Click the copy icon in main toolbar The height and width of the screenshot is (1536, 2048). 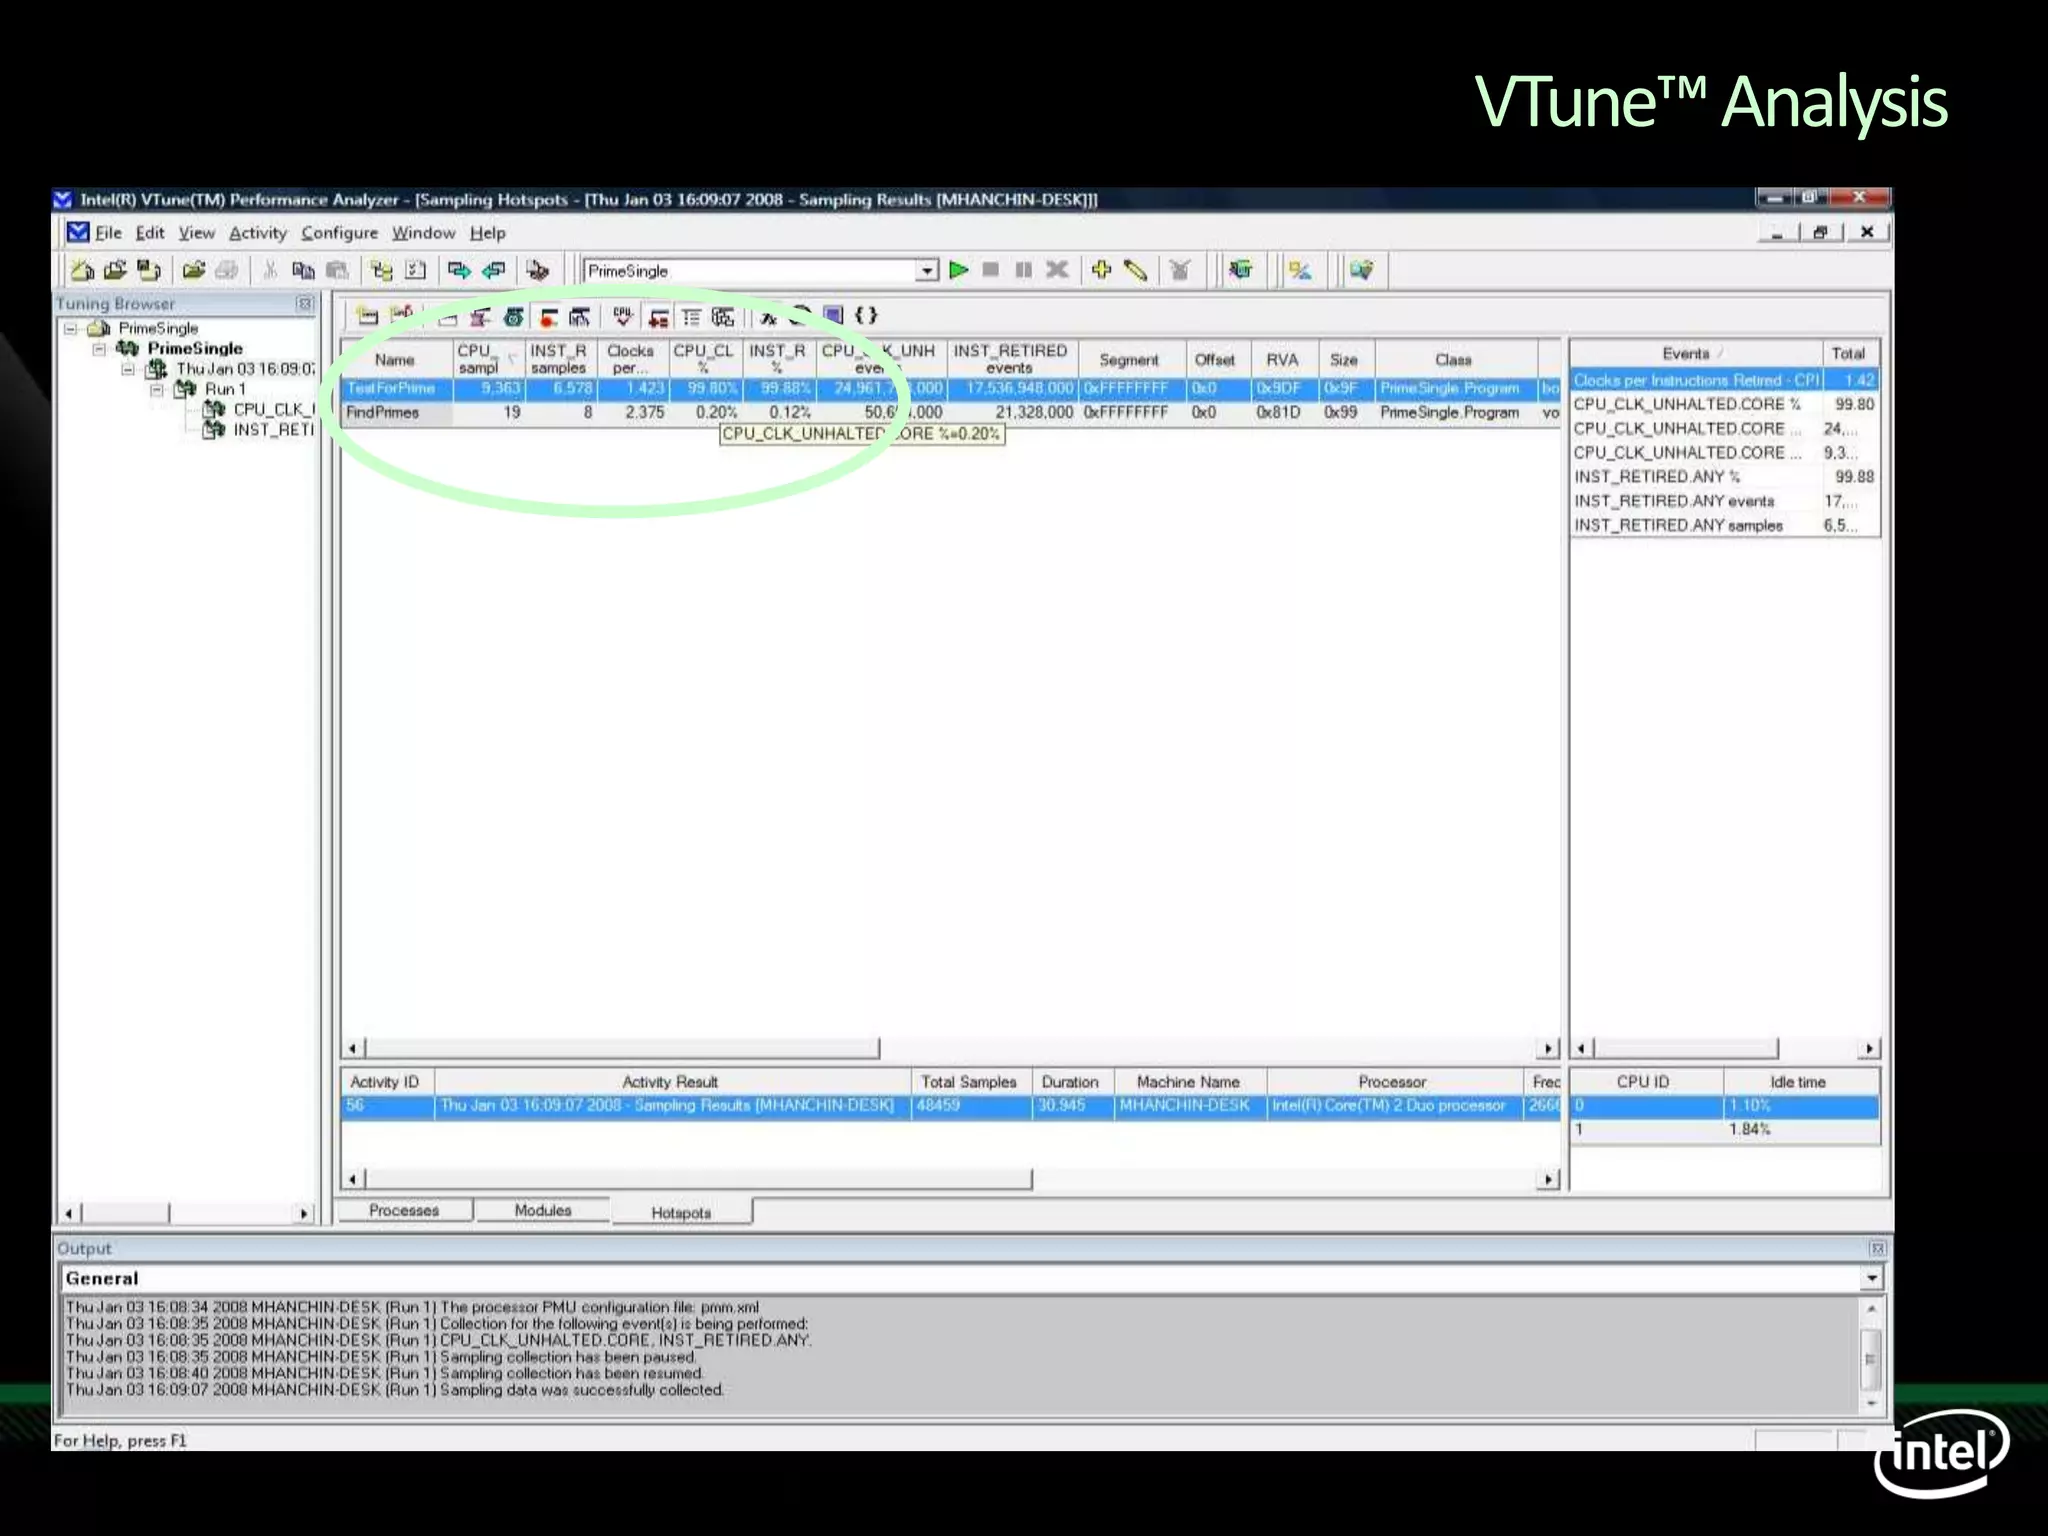tap(303, 270)
